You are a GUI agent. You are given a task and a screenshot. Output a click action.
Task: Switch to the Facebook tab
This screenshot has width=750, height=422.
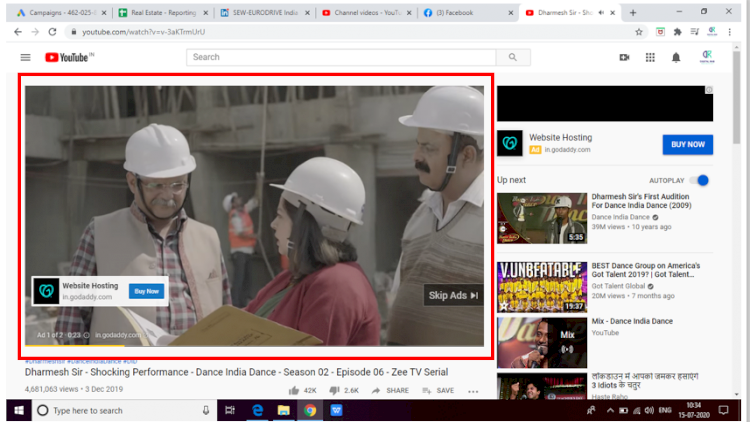[460, 13]
